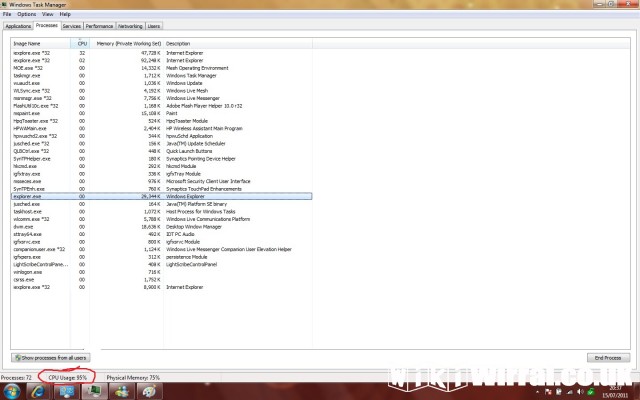
Task: Open Action Center flag in system tray
Action: tap(548, 392)
